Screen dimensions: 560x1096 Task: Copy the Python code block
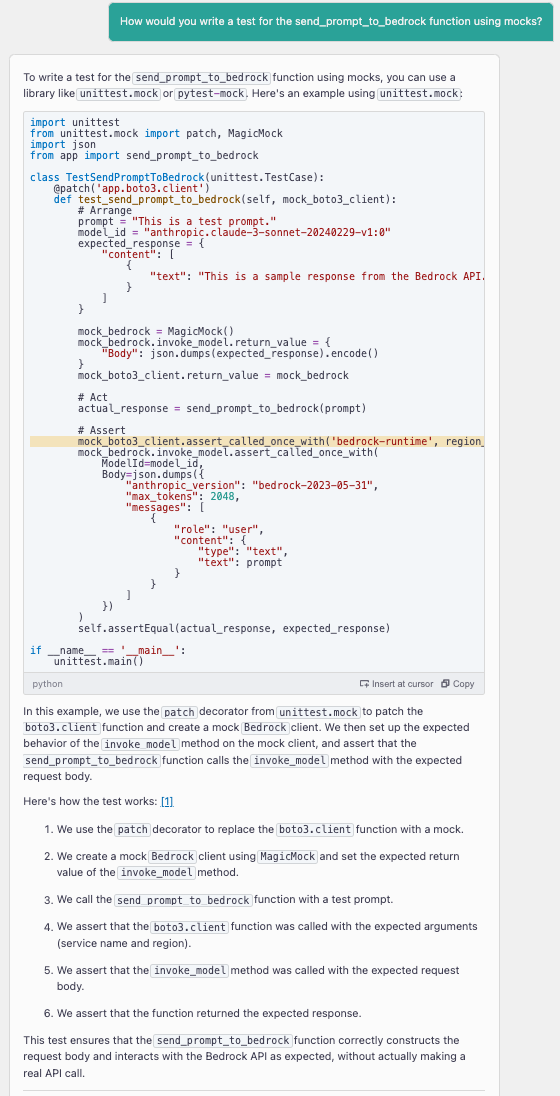458,684
